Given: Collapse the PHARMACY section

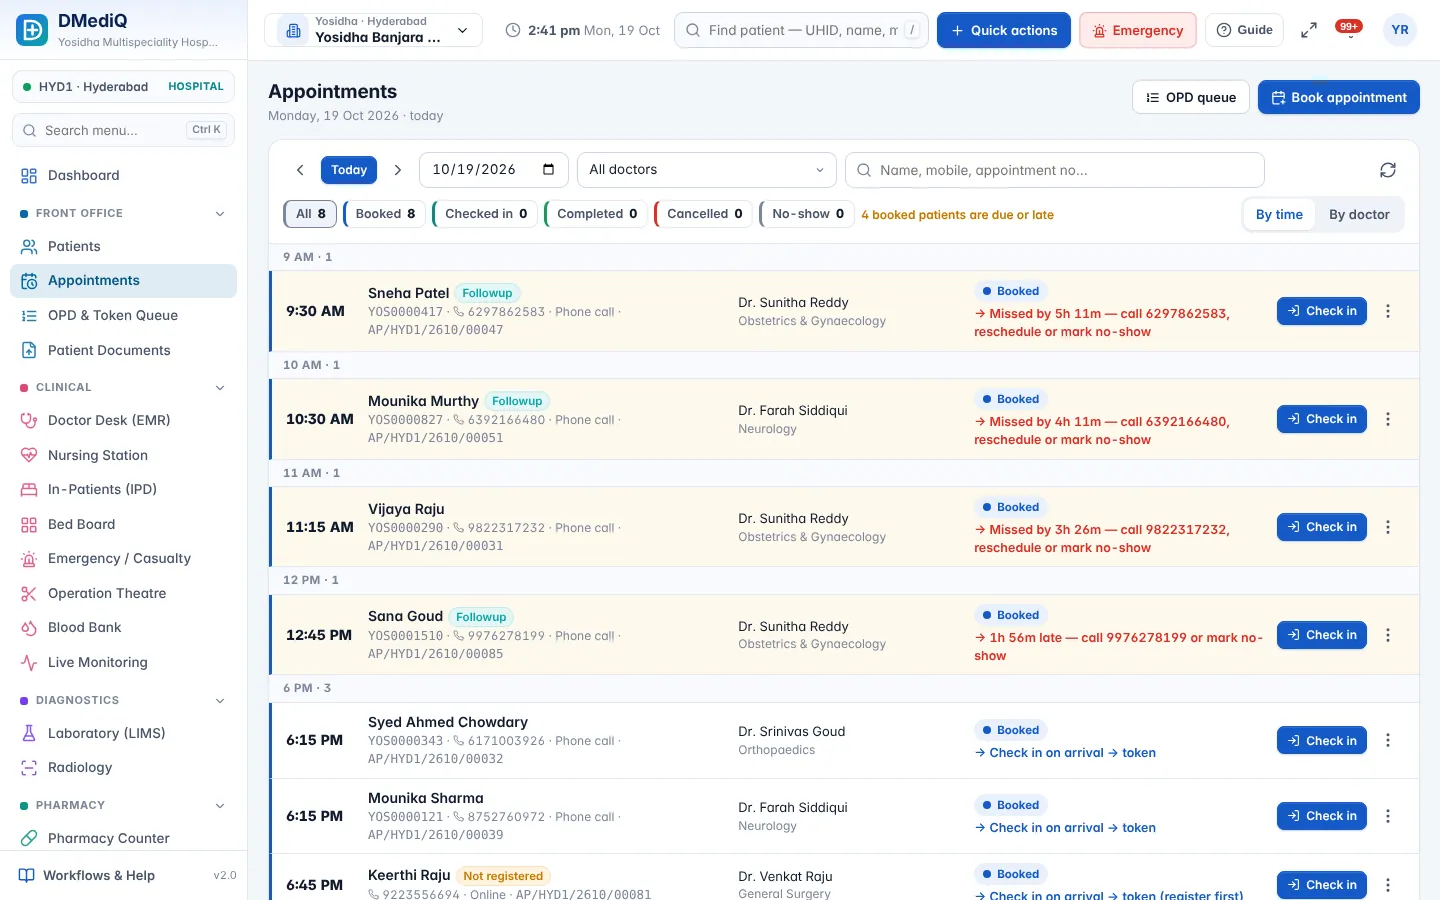Looking at the screenshot, I should [x=220, y=806].
